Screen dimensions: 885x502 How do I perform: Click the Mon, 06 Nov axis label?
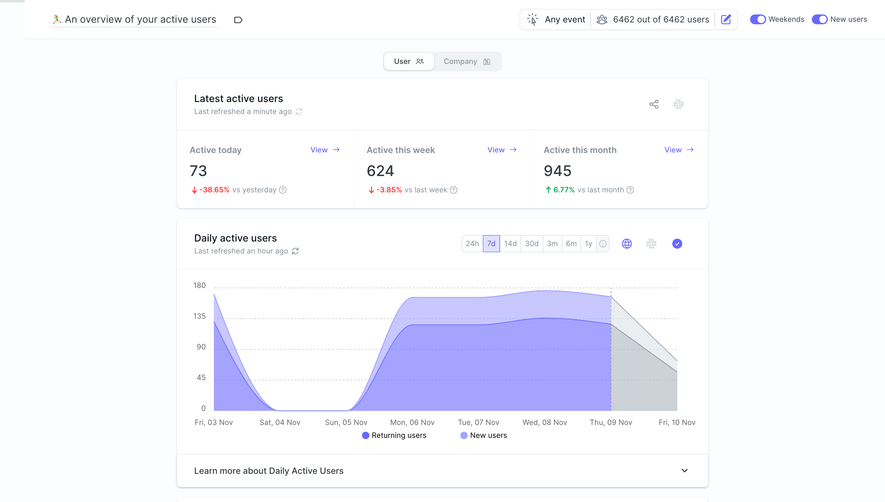tap(412, 422)
